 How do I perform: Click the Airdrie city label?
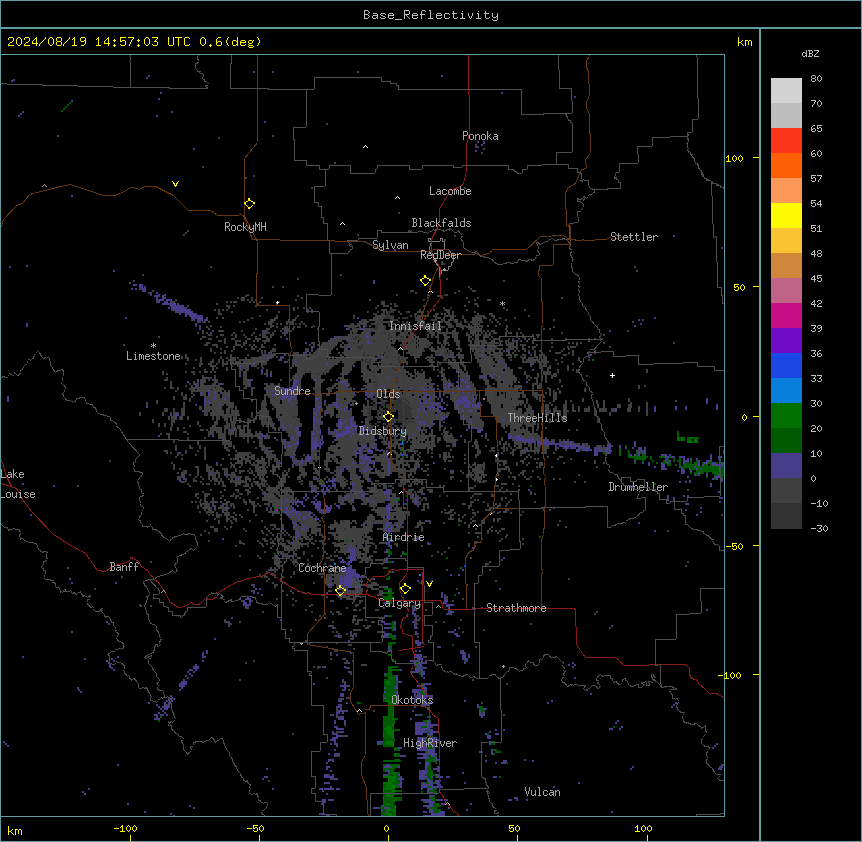tap(403, 537)
